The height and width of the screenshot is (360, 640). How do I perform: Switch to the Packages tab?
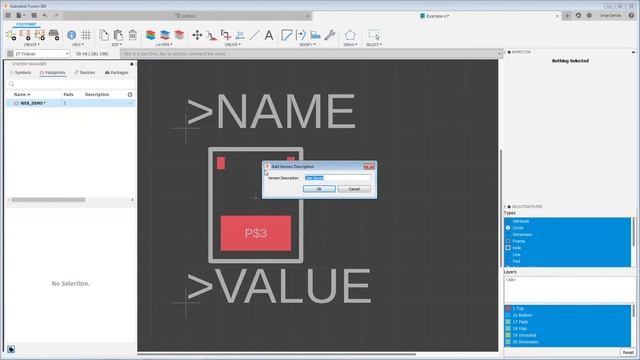click(117, 73)
